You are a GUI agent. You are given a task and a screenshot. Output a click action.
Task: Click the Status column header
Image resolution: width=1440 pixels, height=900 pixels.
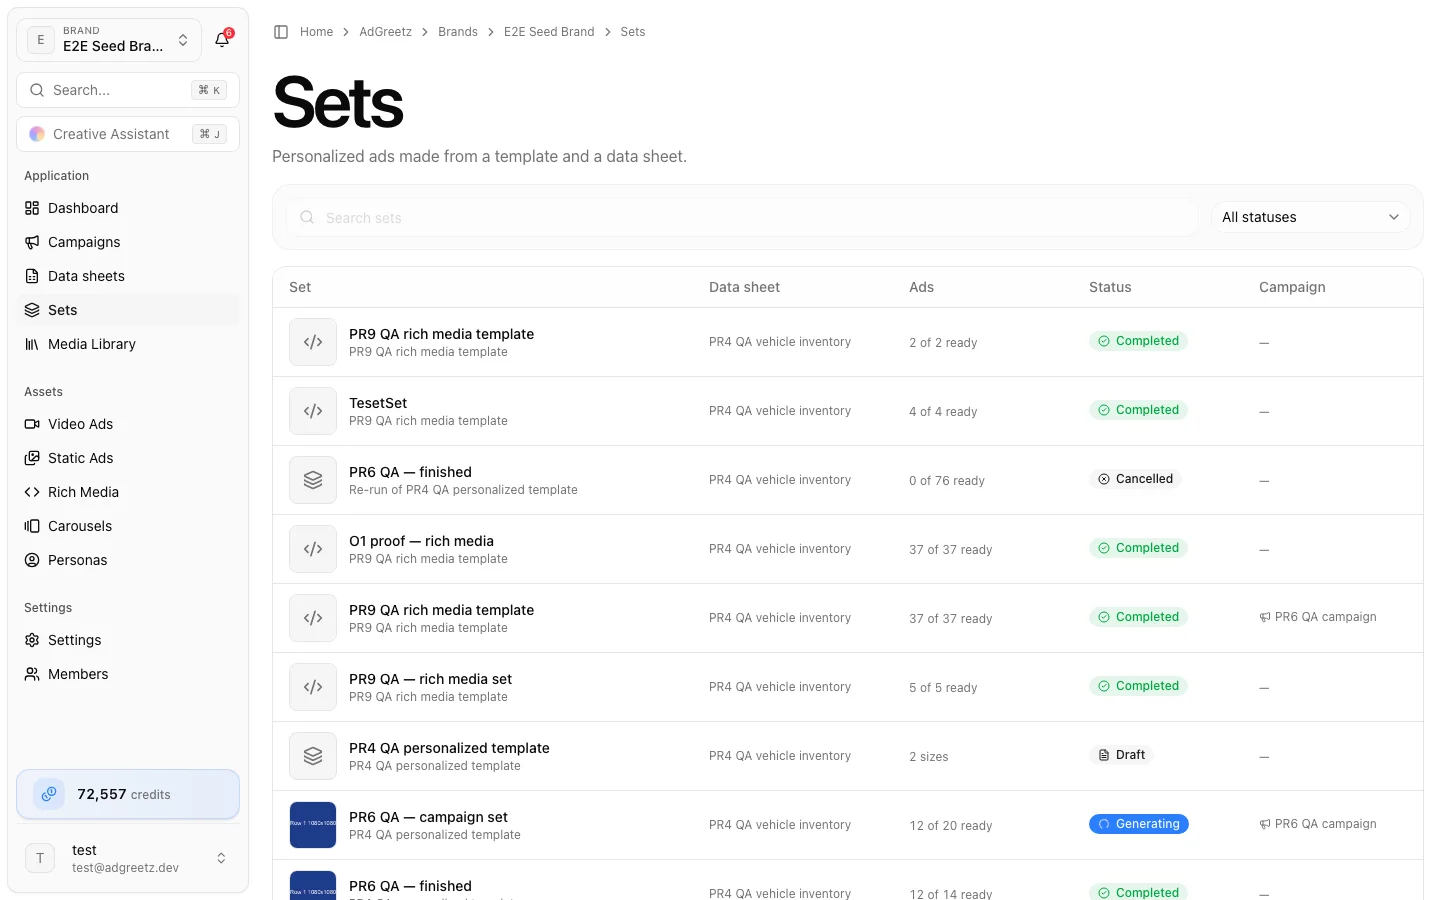[x=1110, y=287]
